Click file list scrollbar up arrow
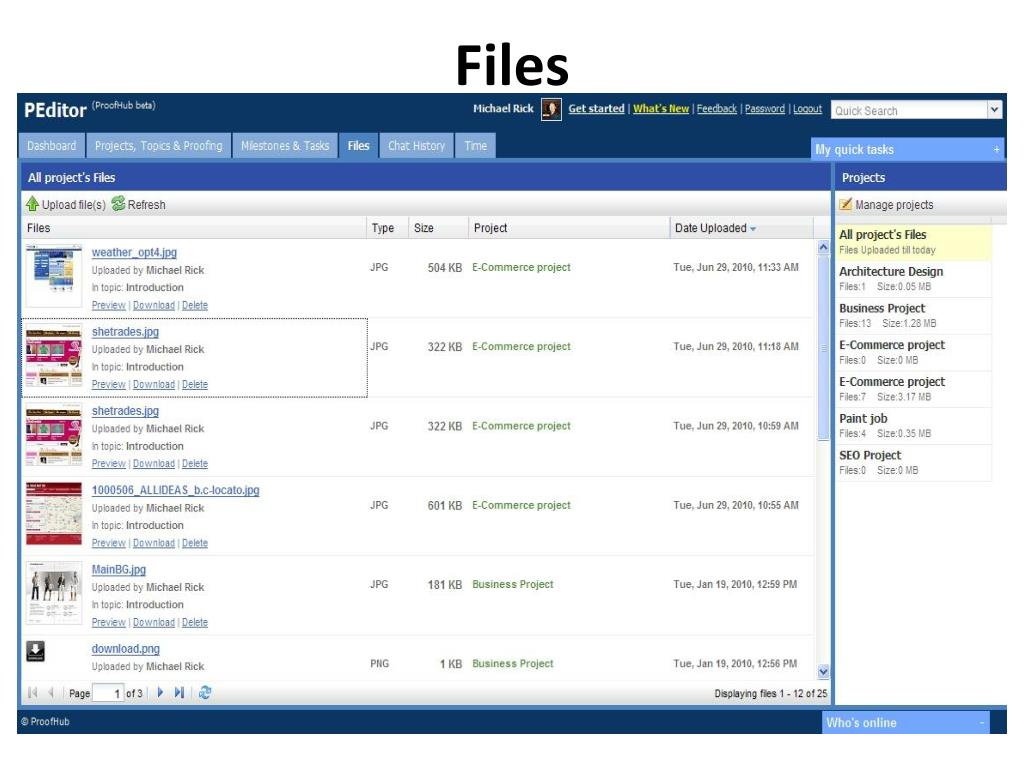 coord(823,248)
